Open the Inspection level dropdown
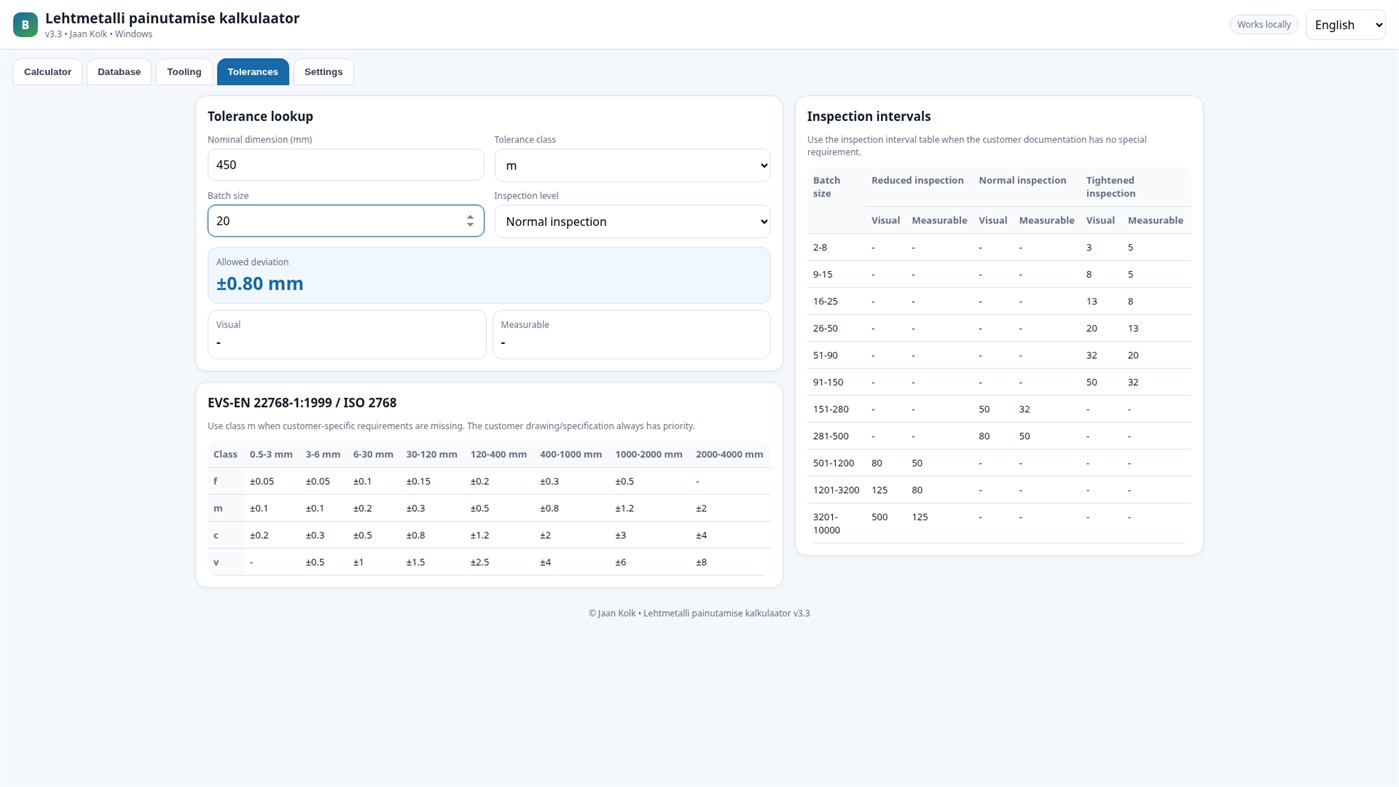1399x787 pixels. coord(632,221)
